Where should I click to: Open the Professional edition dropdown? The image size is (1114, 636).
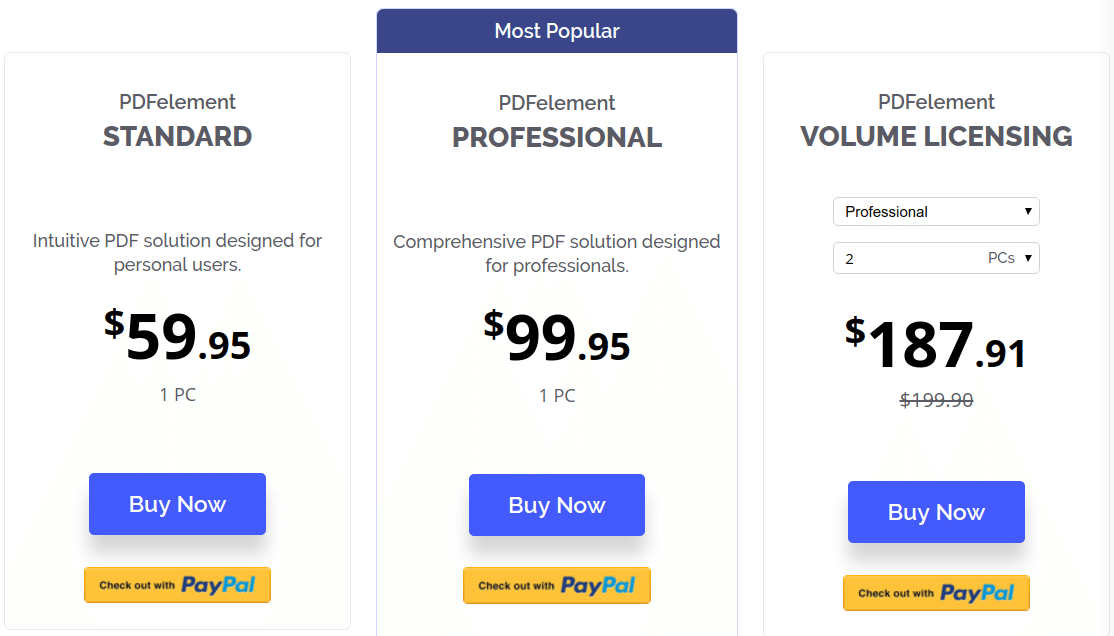pos(936,212)
